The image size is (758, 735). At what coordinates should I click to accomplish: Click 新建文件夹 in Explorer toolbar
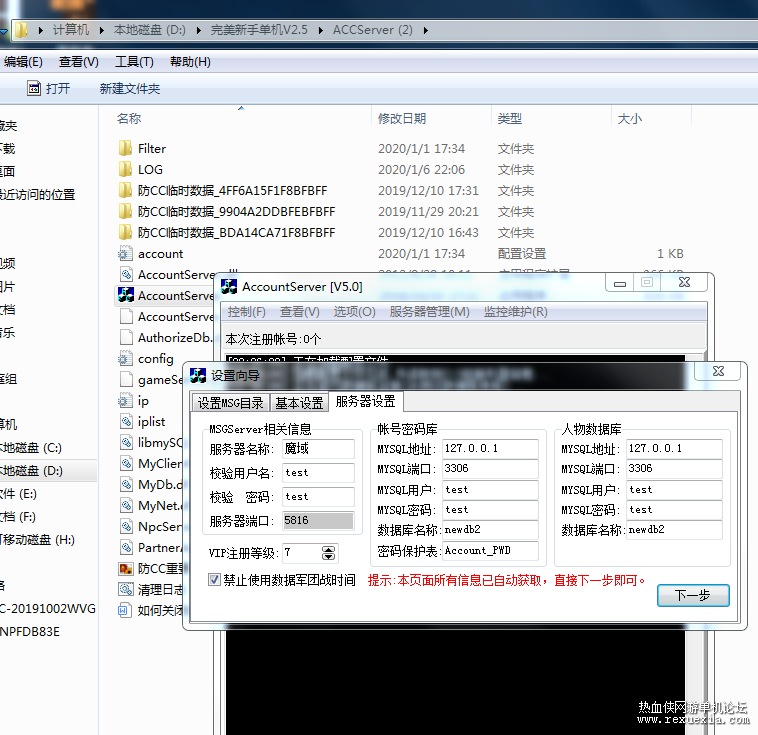130,88
